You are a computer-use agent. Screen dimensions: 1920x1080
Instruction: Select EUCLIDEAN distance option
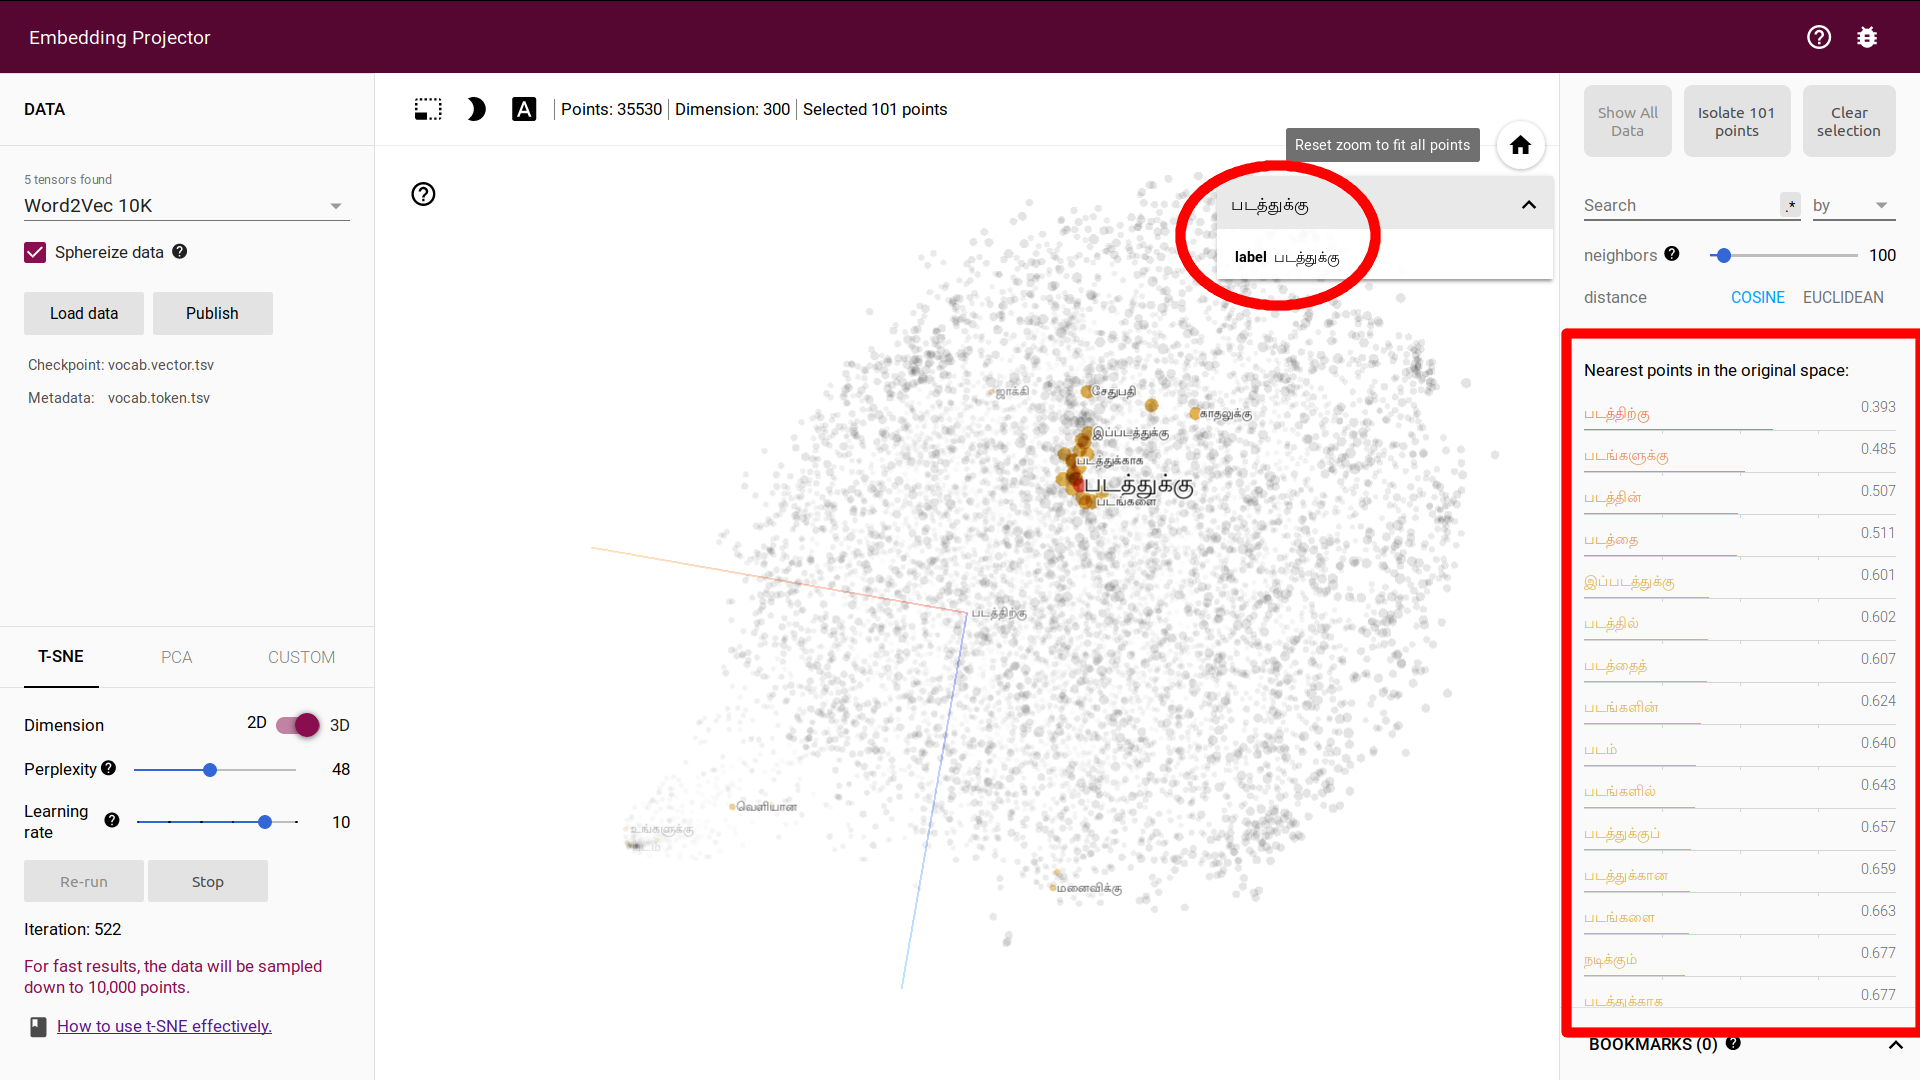click(1843, 297)
